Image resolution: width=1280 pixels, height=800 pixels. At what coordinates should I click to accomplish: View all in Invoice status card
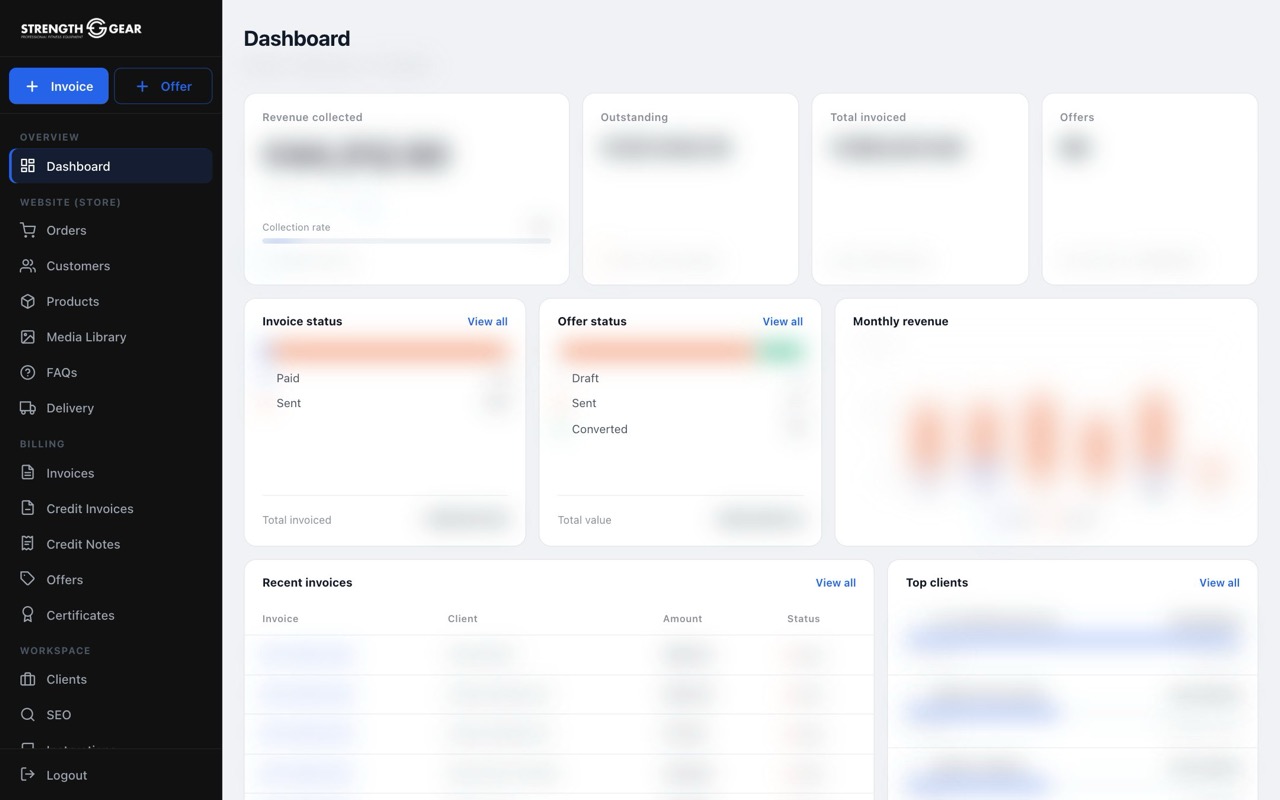click(x=487, y=322)
